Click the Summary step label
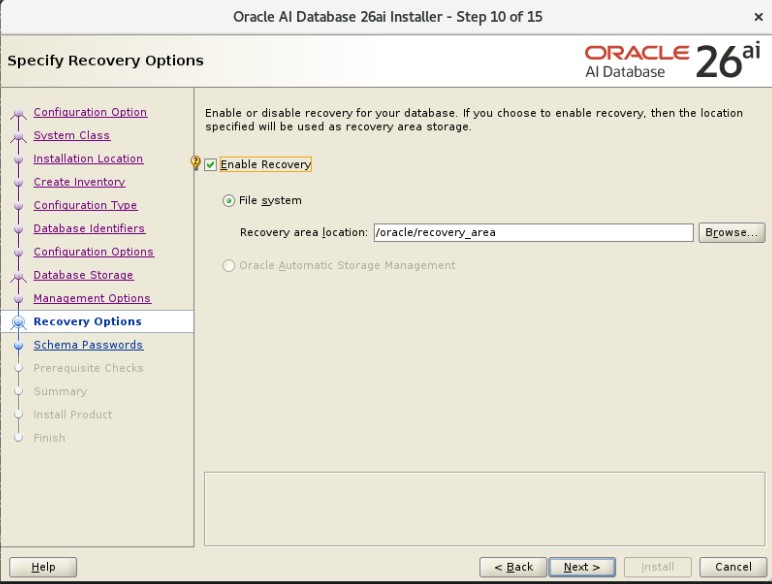 pyautogui.click(x=60, y=391)
